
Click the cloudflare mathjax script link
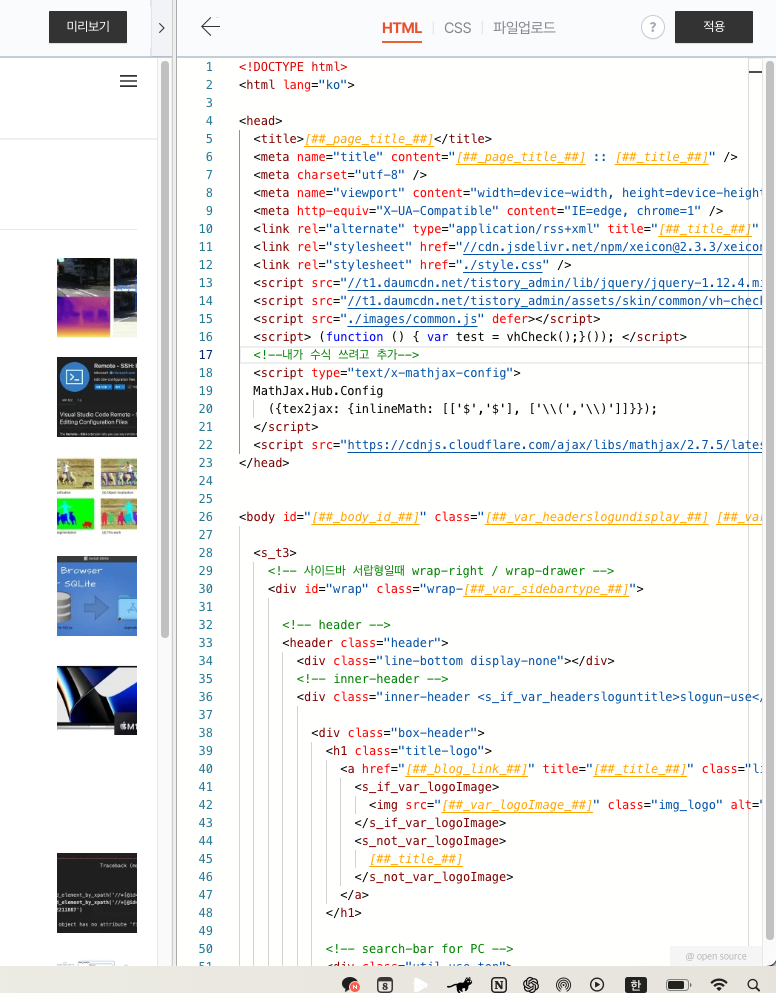[554, 445]
